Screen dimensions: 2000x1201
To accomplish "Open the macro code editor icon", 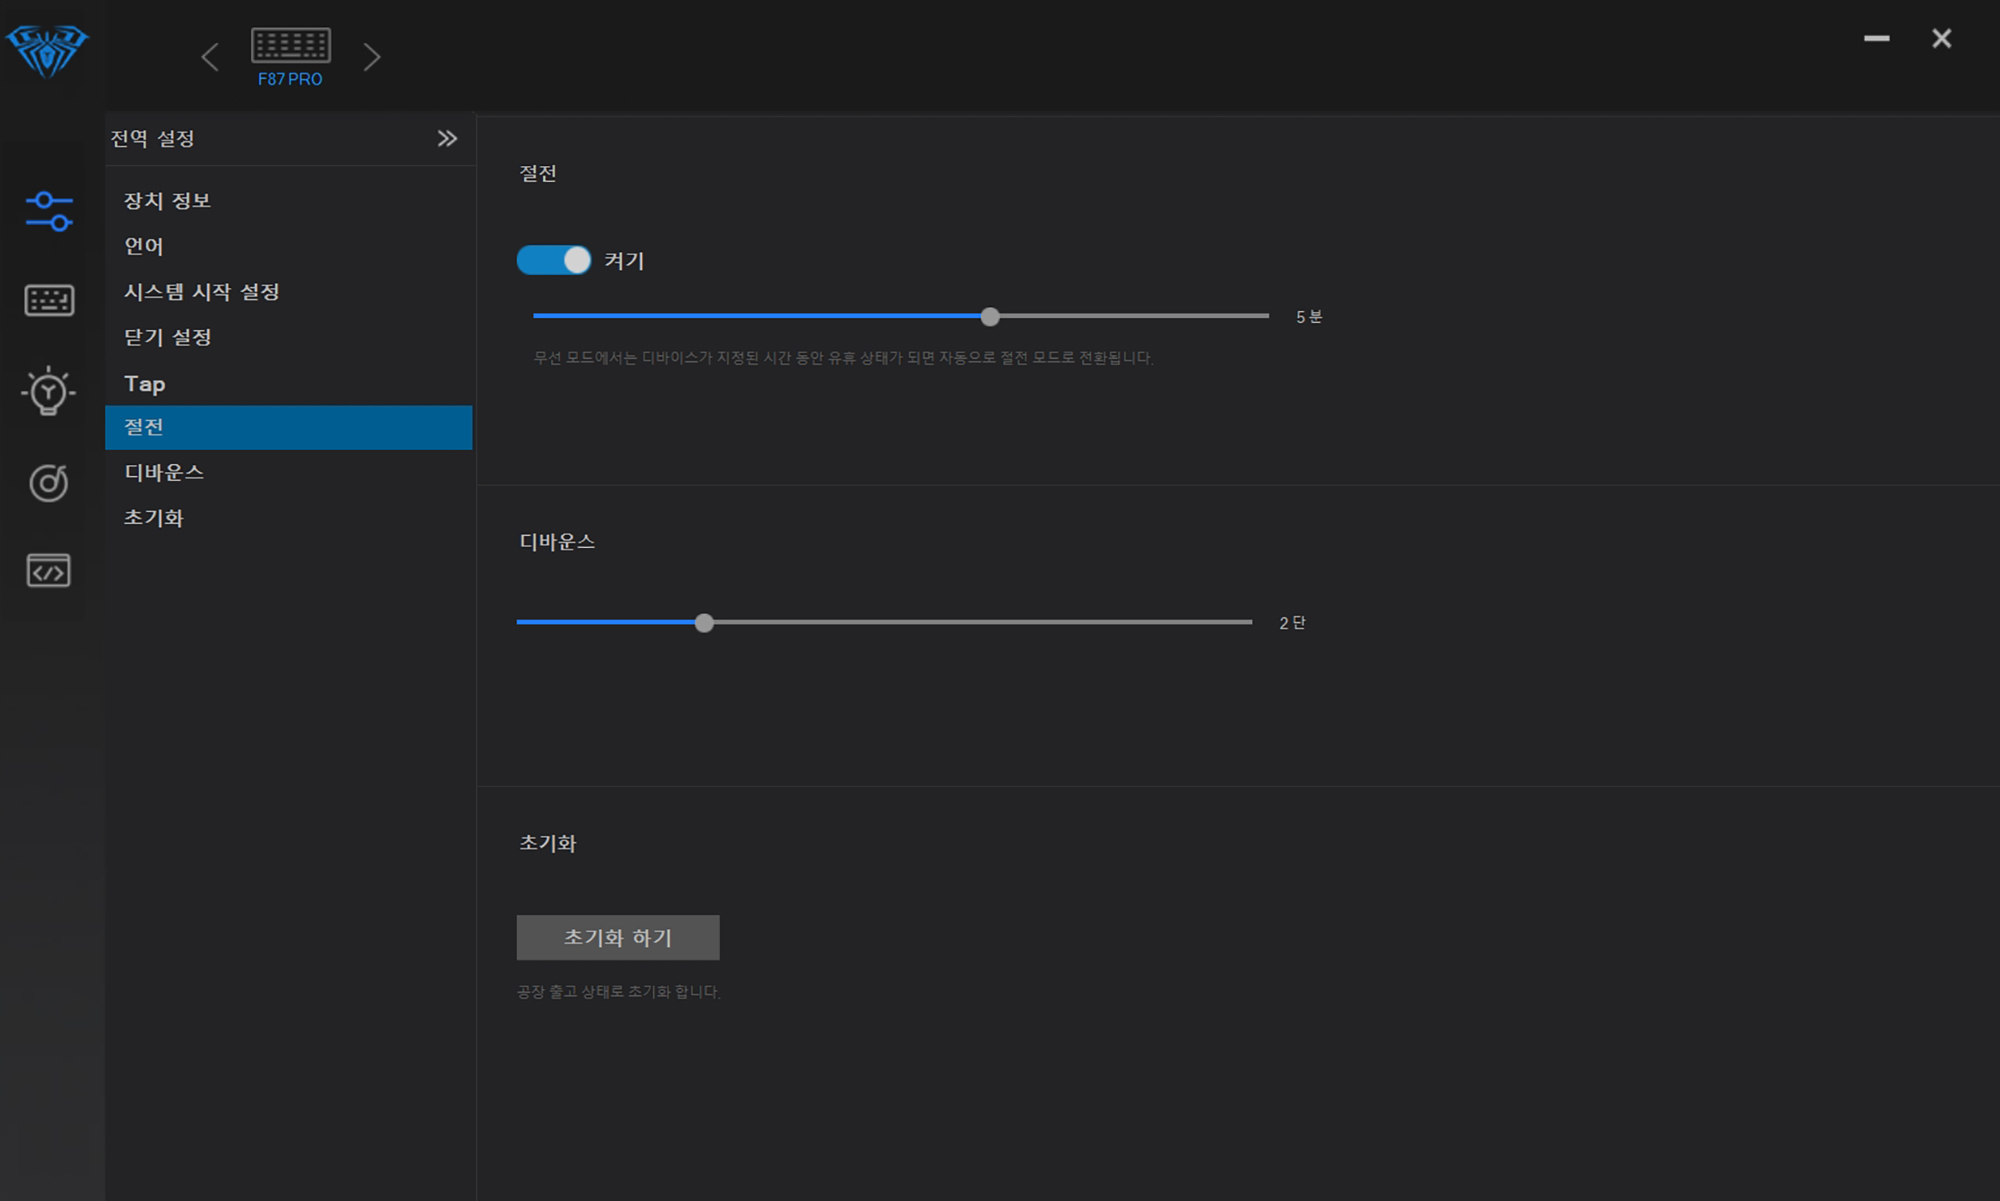I will click(x=48, y=571).
